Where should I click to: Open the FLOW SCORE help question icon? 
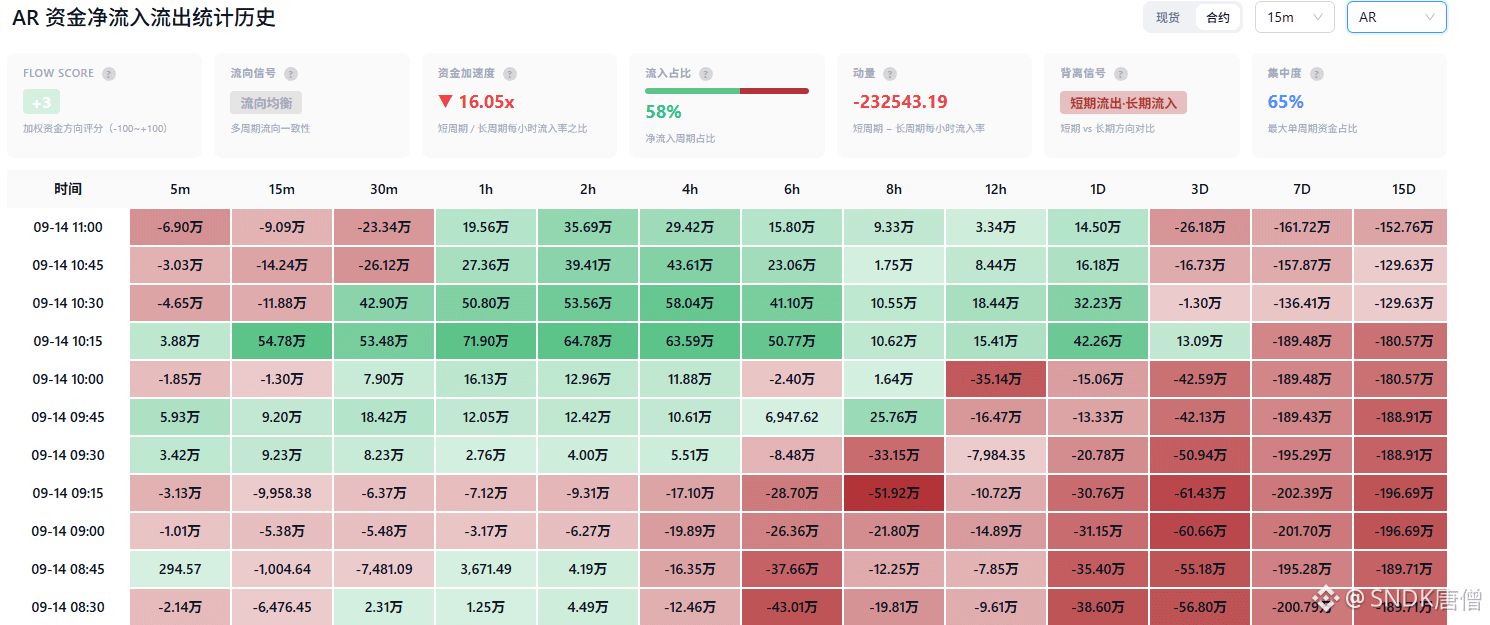click(x=109, y=74)
